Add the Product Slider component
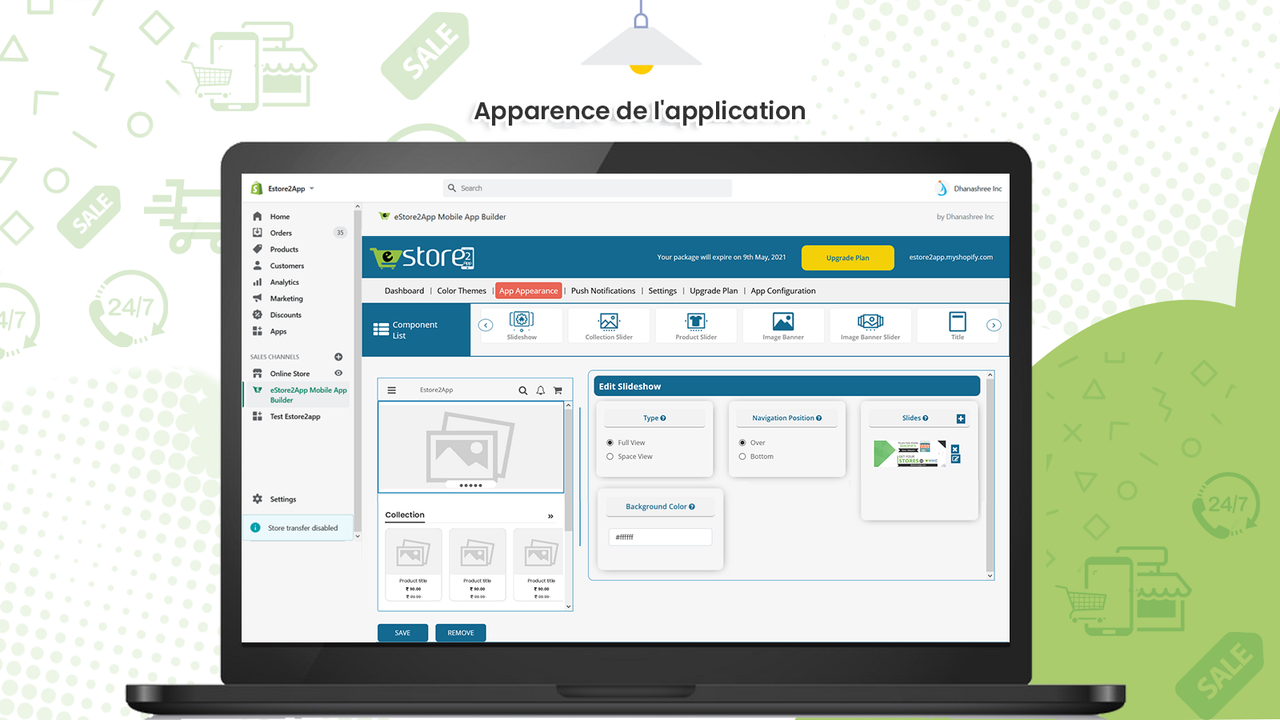This screenshot has height=720, width=1280. 696,326
